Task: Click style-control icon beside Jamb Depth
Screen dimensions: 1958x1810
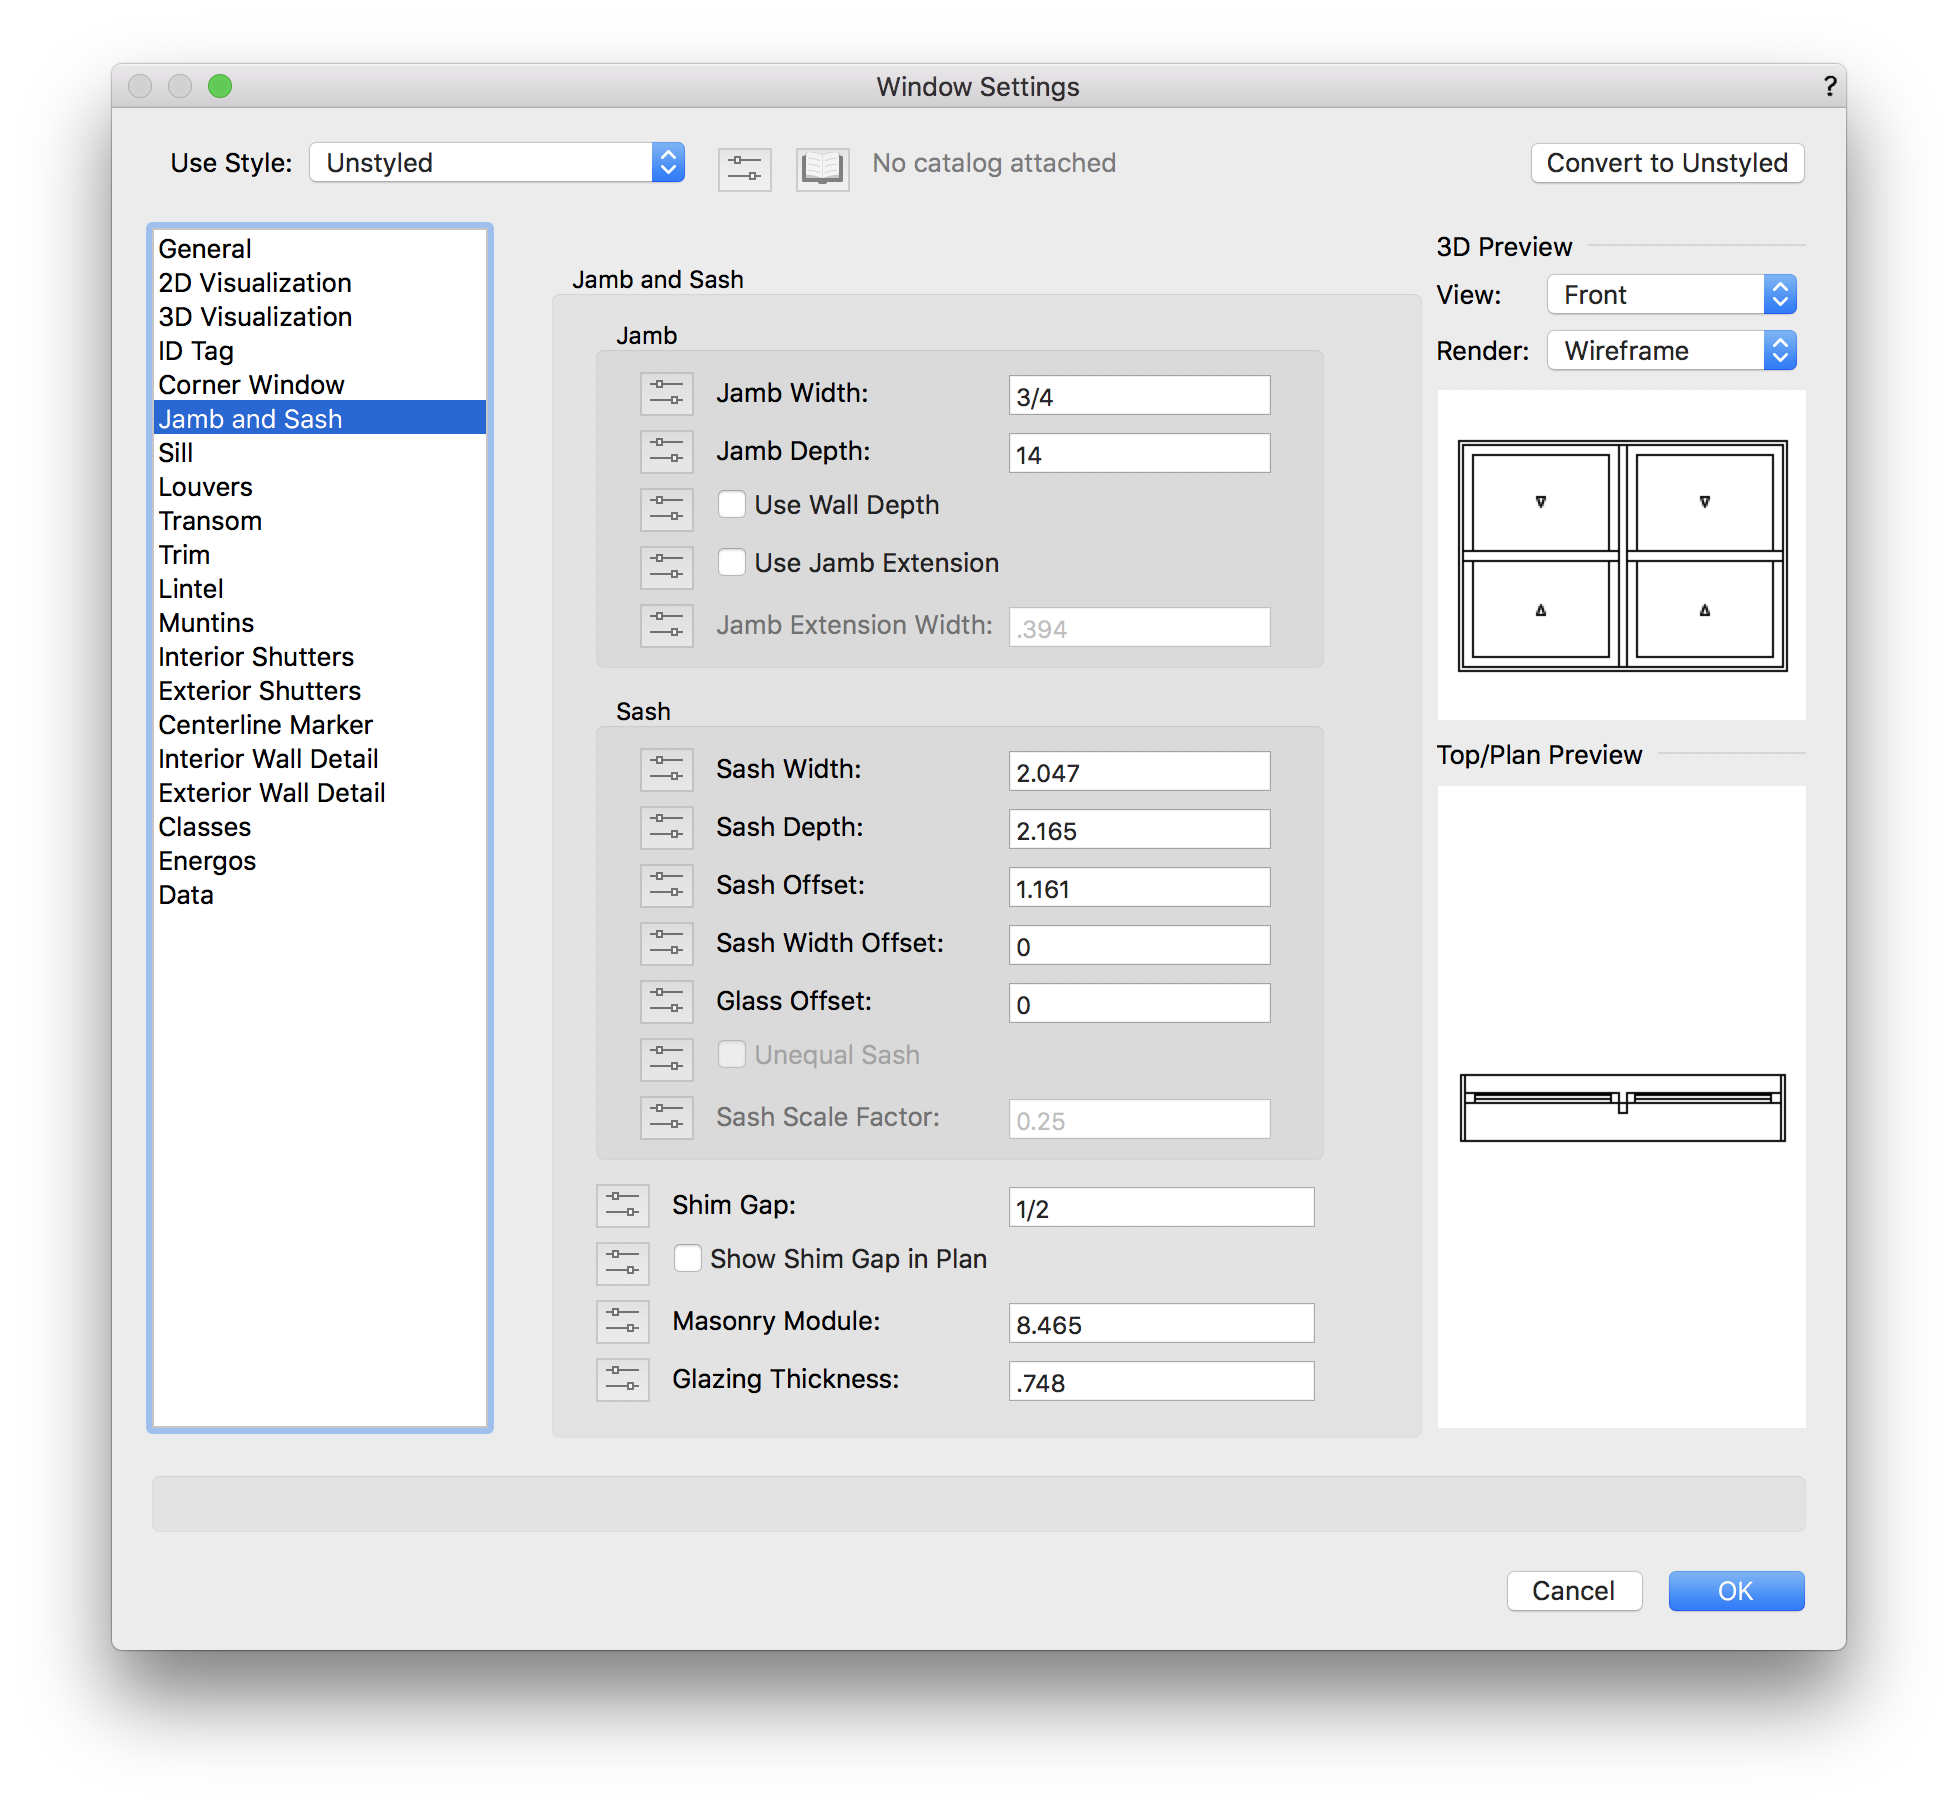Action: [x=666, y=452]
